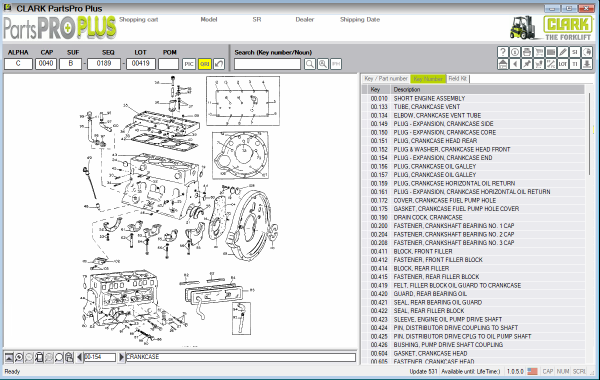This screenshot has width=600, height=380.
Task: Select row DRAIN COCK, CRANKCASE
Action: 473,217
